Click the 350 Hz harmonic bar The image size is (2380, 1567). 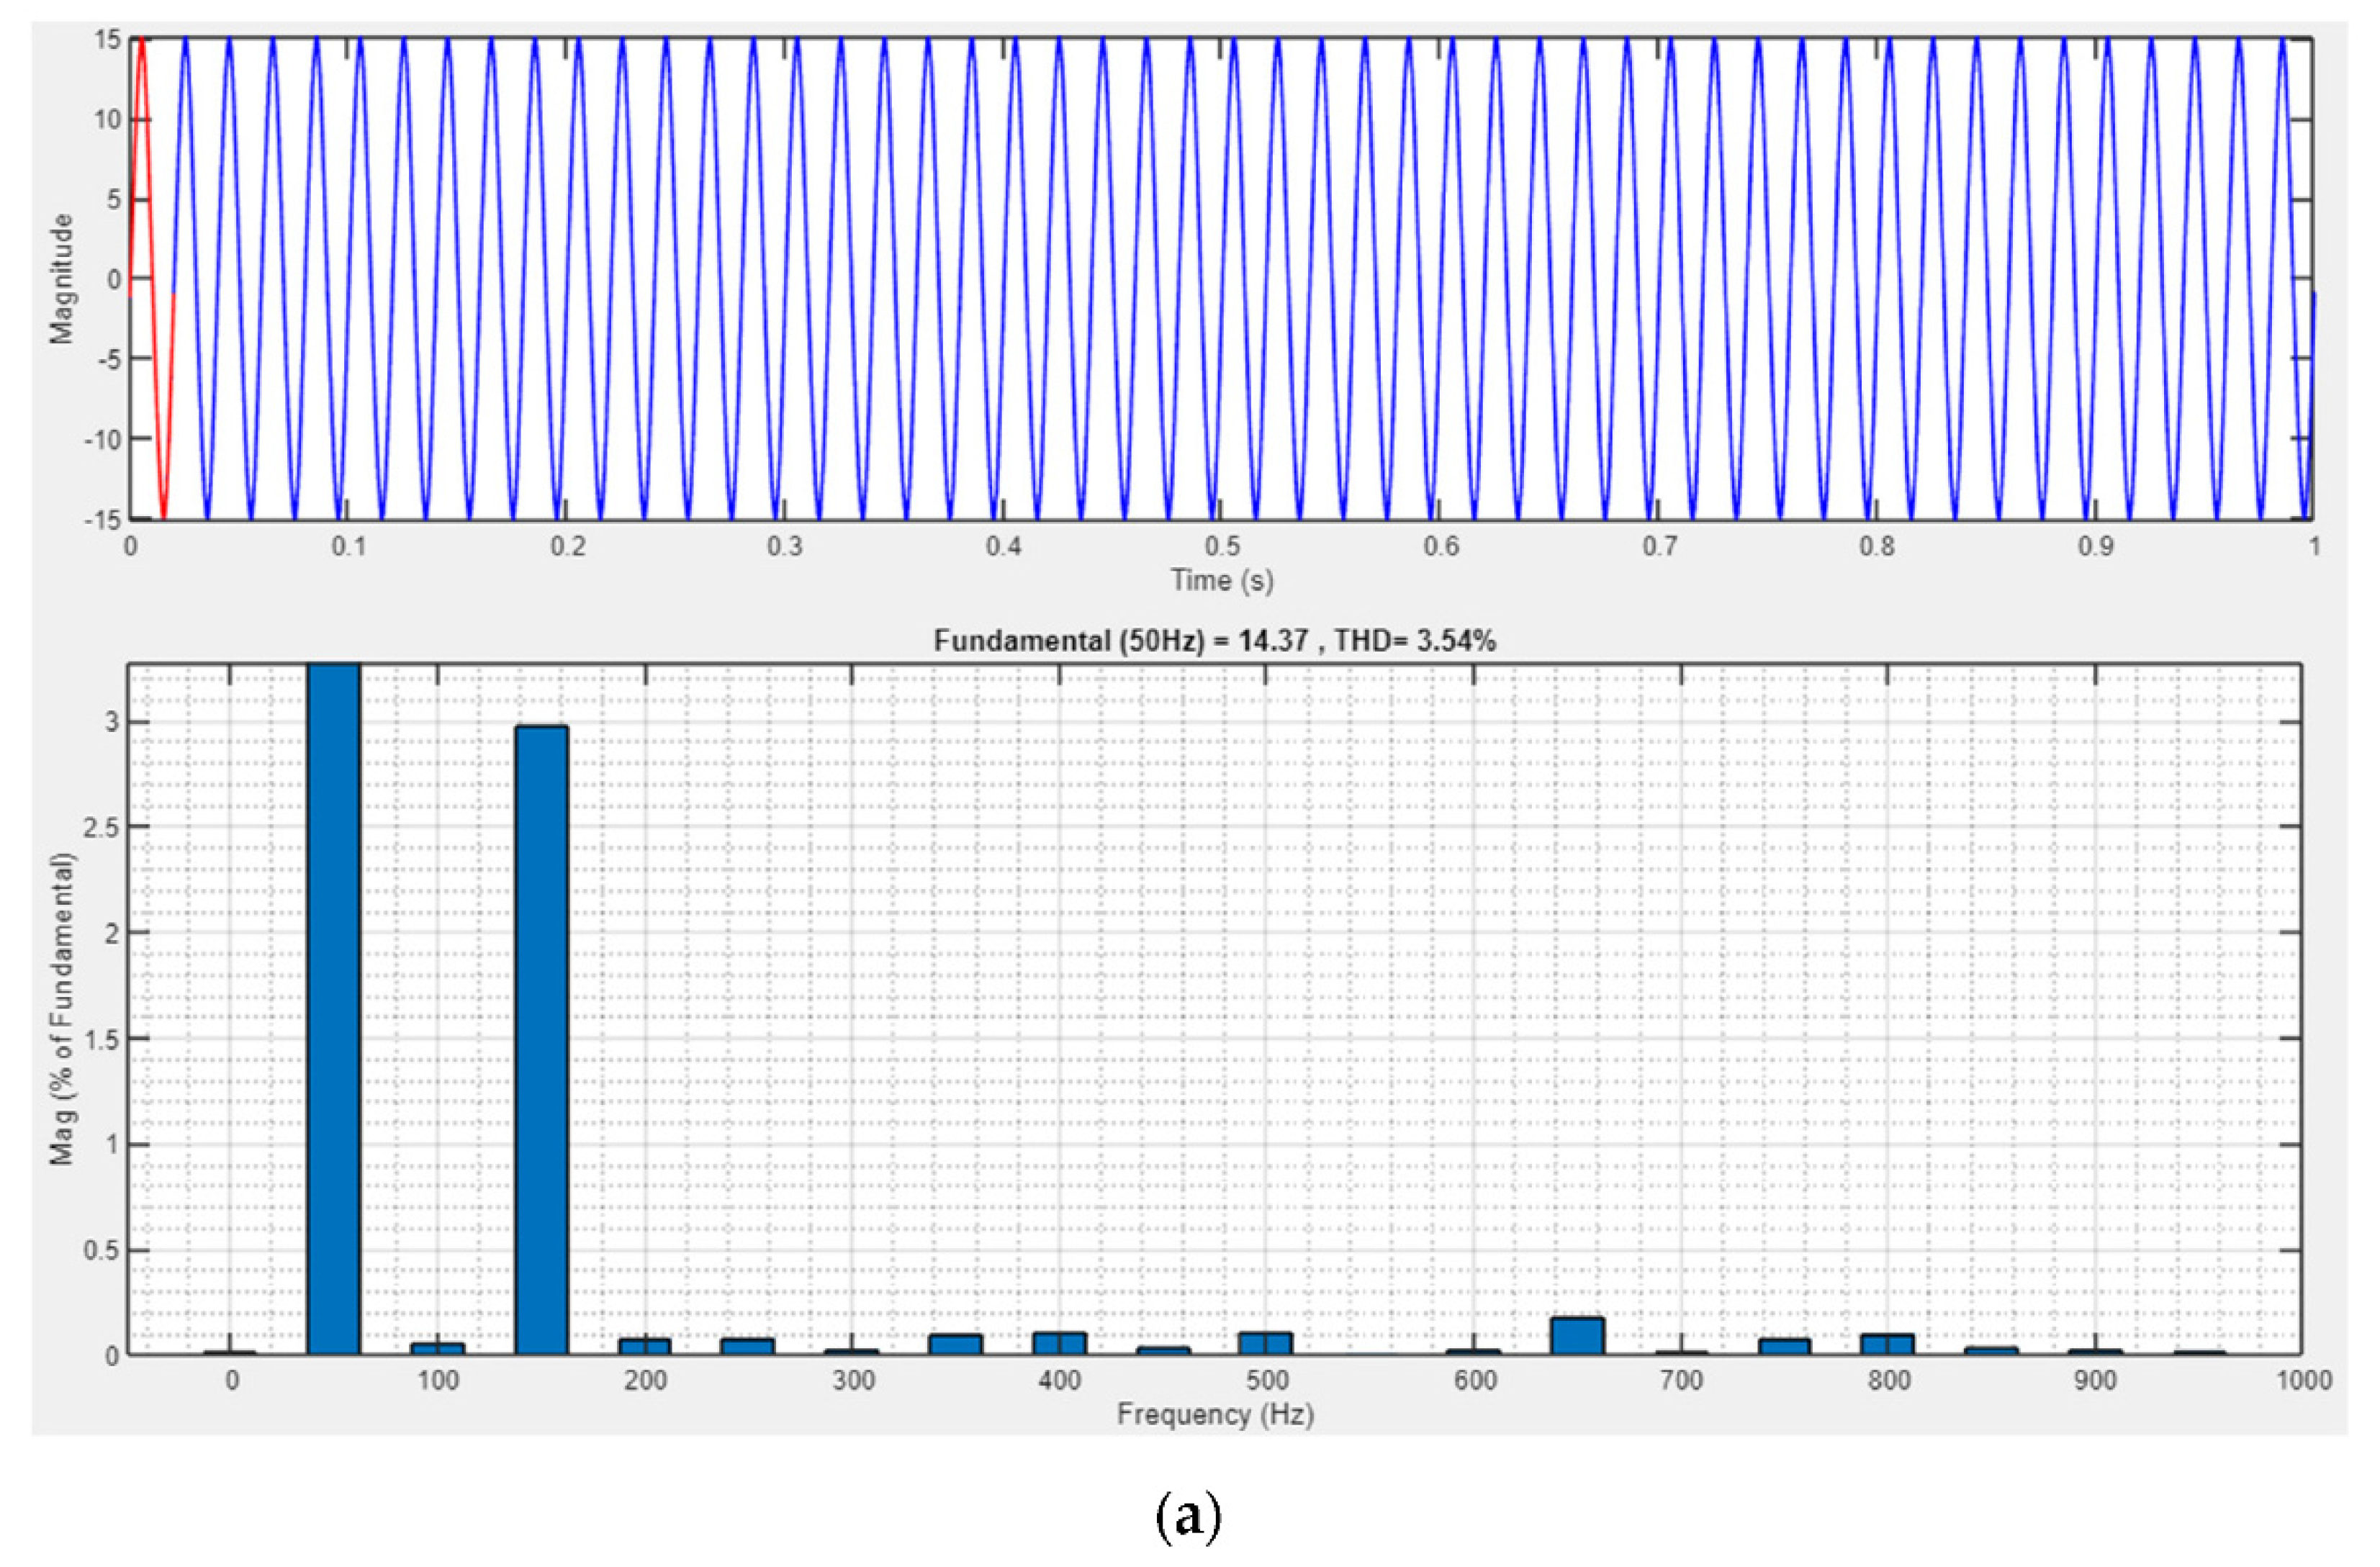[955, 1345]
